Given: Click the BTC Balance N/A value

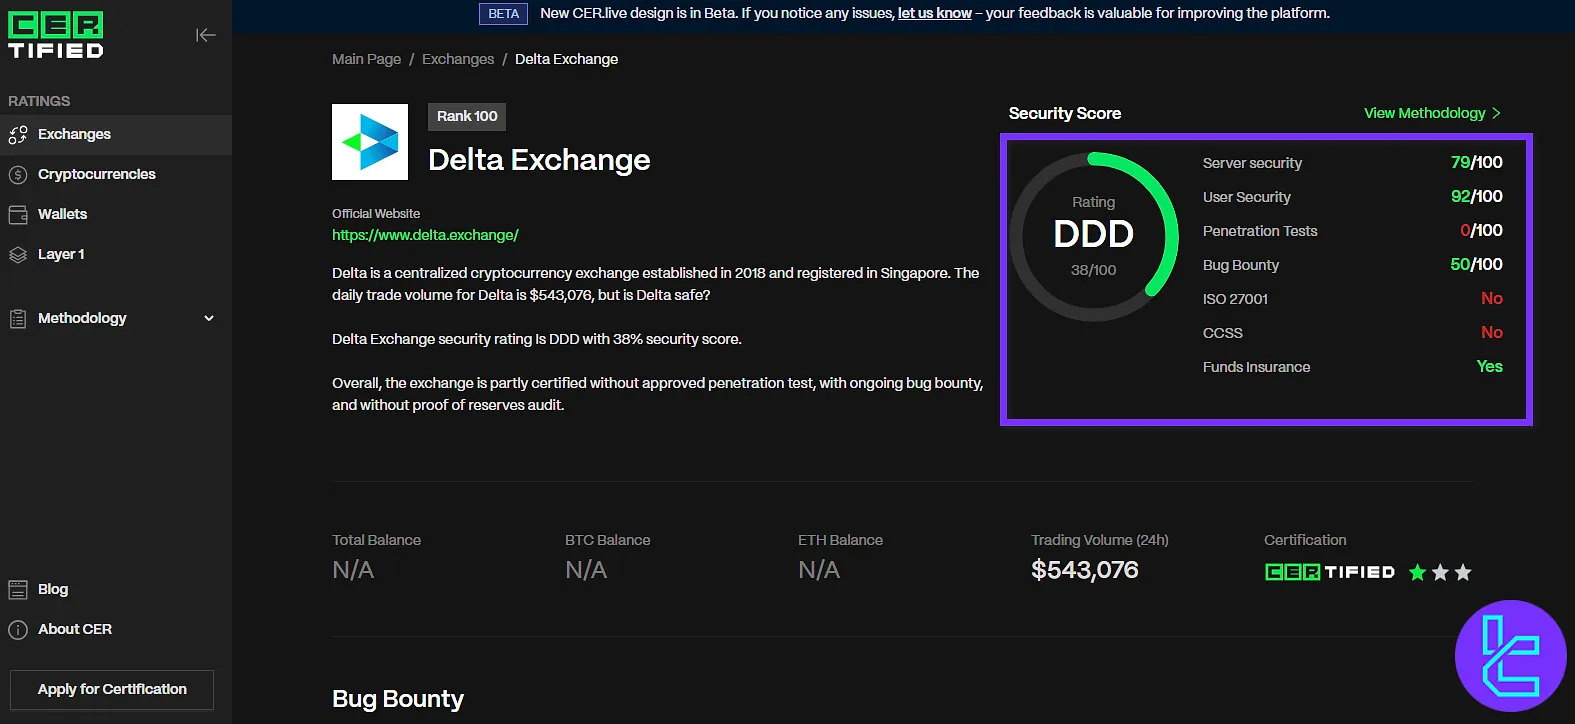Looking at the screenshot, I should pyautogui.click(x=586, y=570).
